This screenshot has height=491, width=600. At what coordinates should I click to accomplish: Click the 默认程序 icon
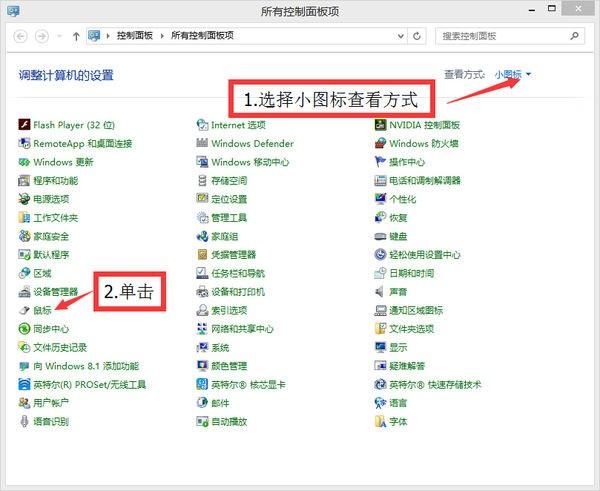click(24, 254)
